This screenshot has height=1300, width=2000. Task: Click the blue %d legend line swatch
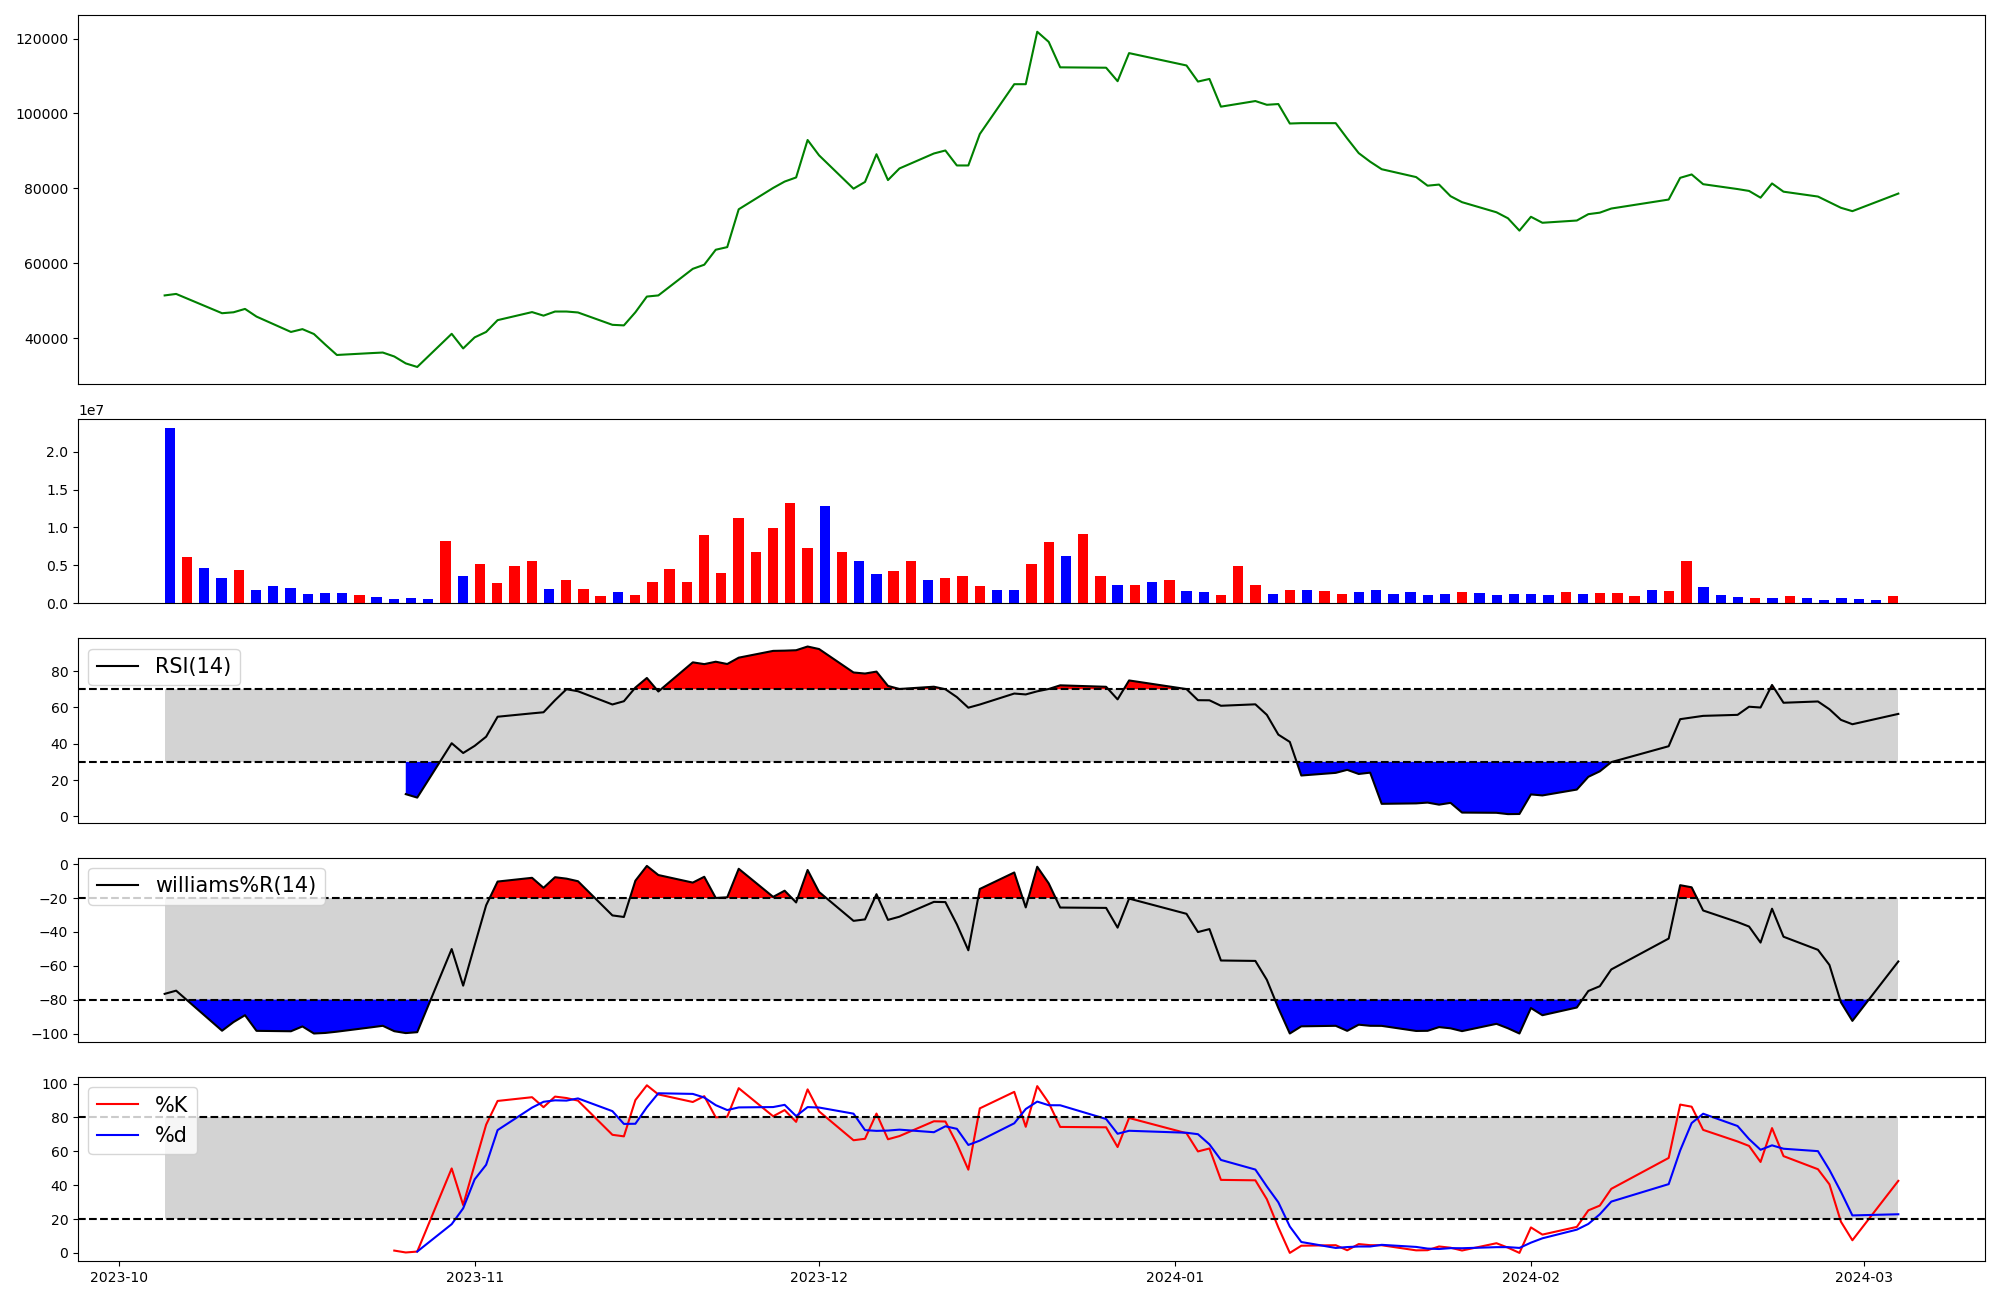coord(116,1135)
